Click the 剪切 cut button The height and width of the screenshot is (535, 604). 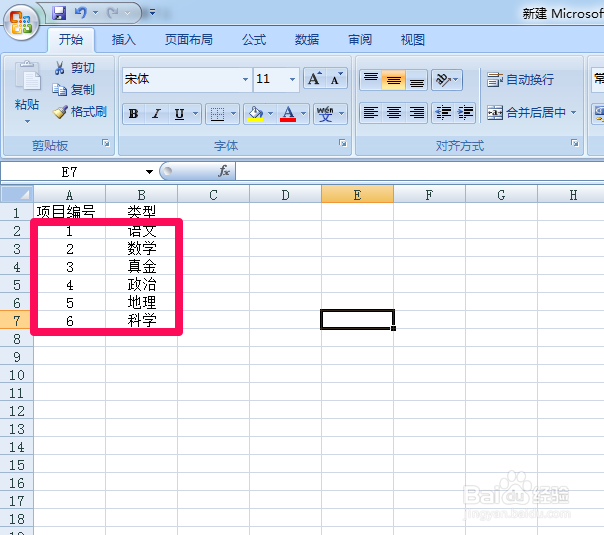(74, 68)
